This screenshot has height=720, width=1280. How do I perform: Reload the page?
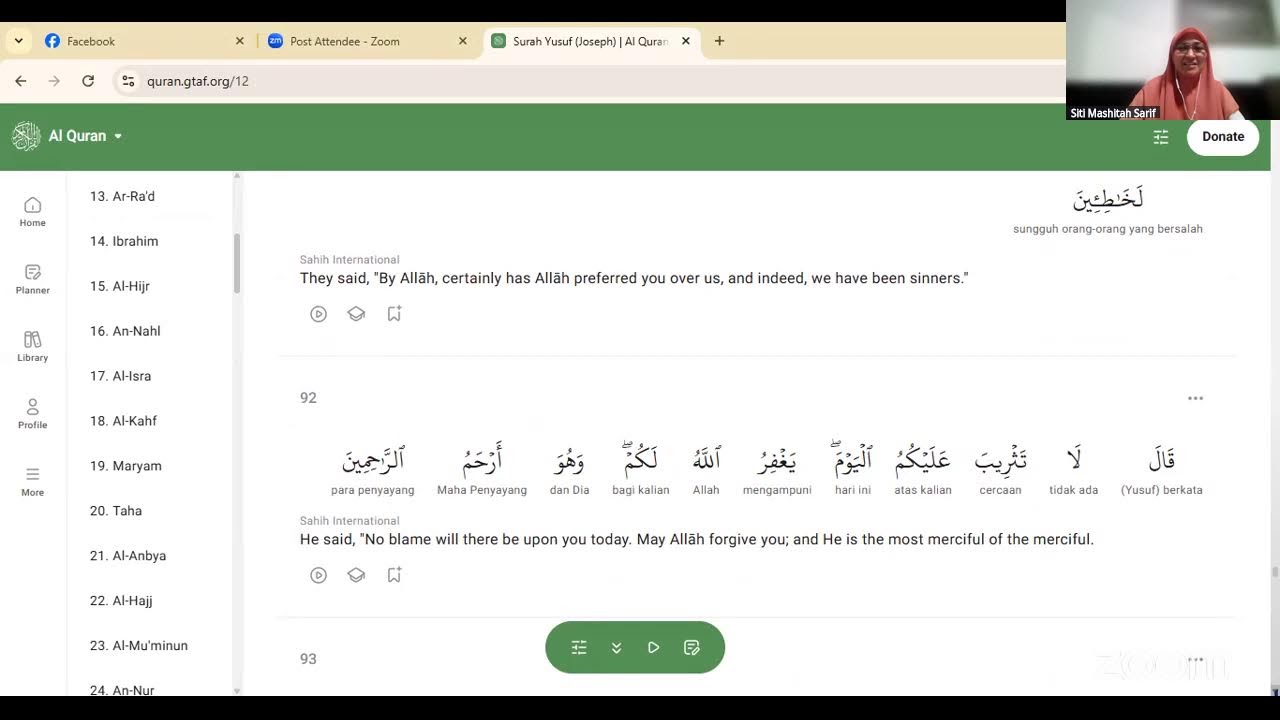point(88,81)
